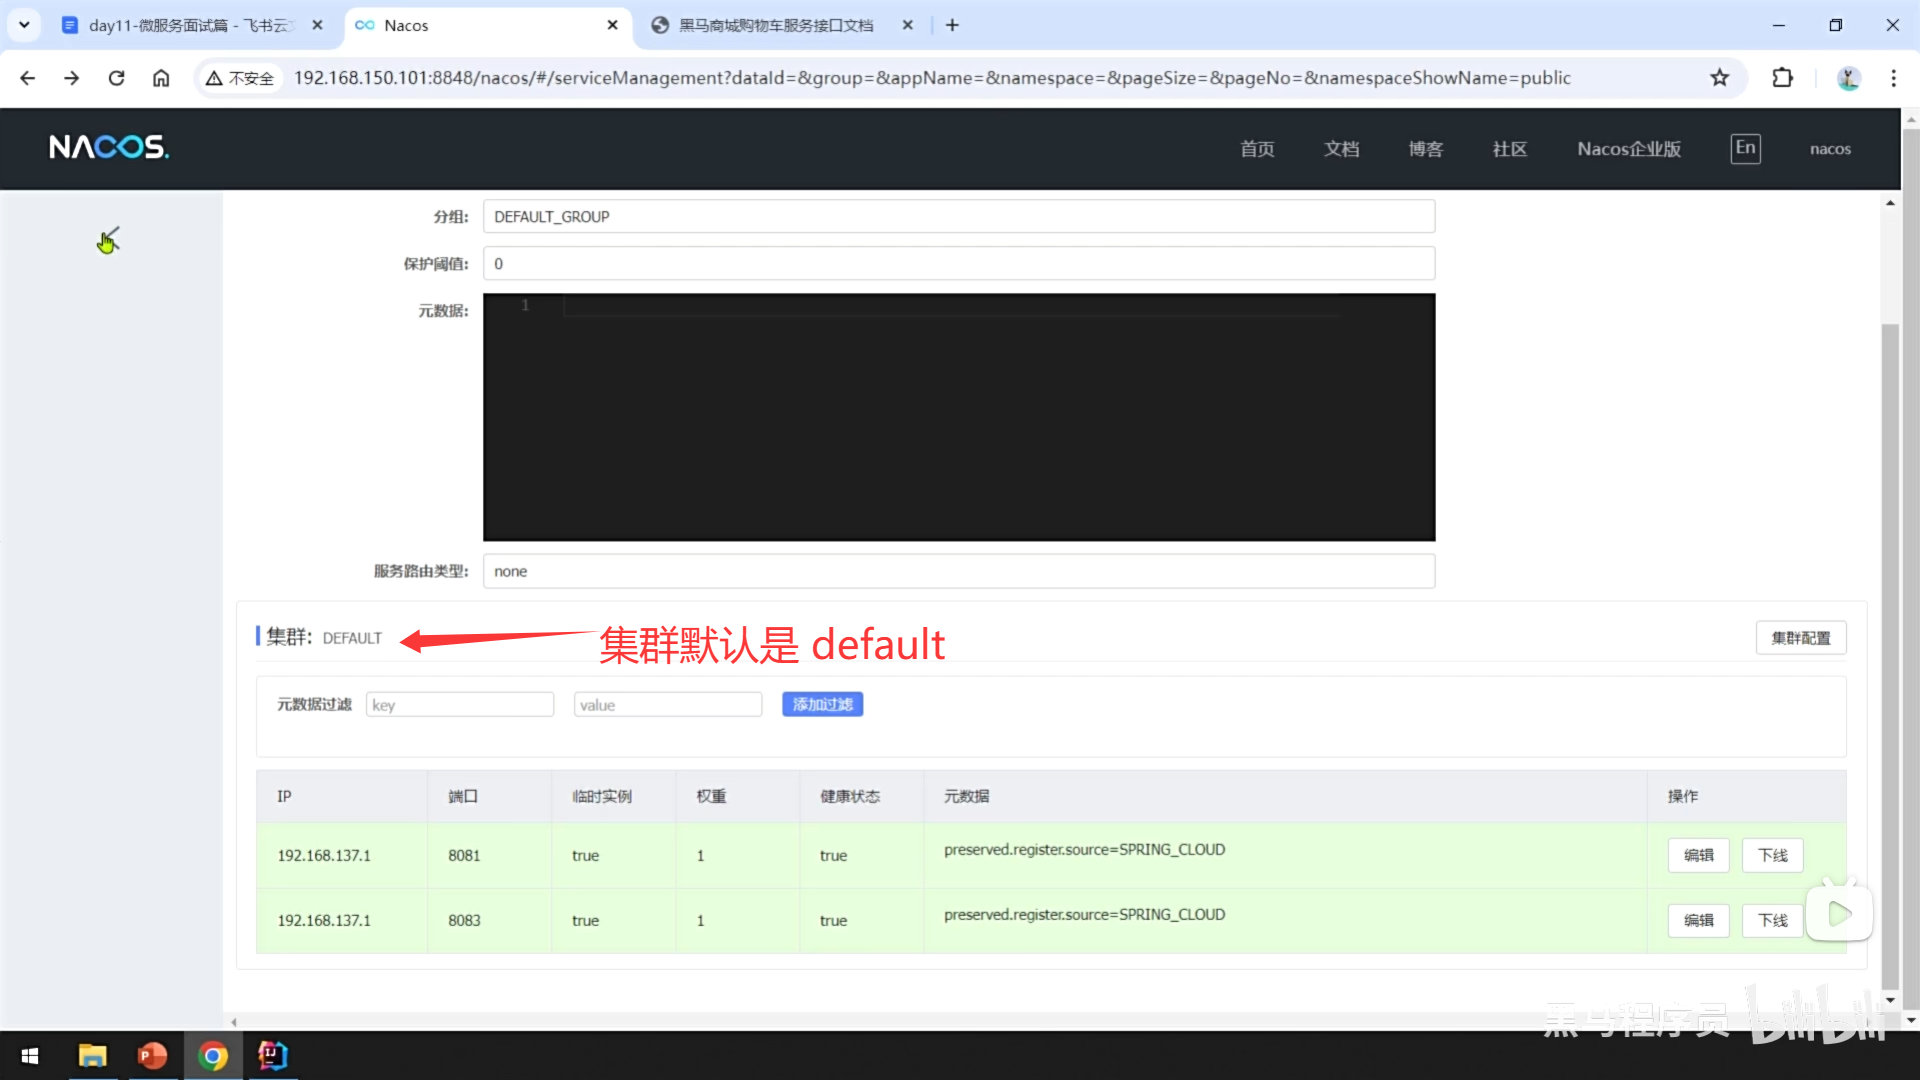The width and height of the screenshot is (1920, 1080).
Task: Switch language with the En toggle
Action: tap(1745, 148)
